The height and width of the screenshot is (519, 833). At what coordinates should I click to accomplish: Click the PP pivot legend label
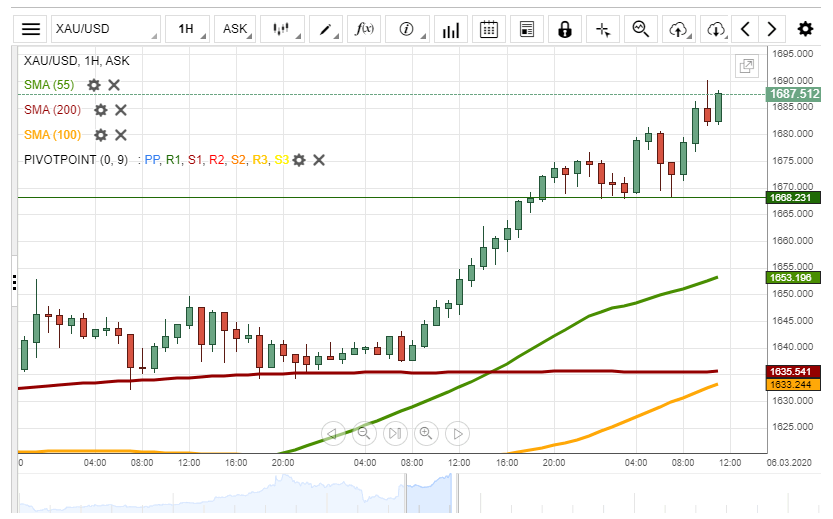(x=151, y=160)
